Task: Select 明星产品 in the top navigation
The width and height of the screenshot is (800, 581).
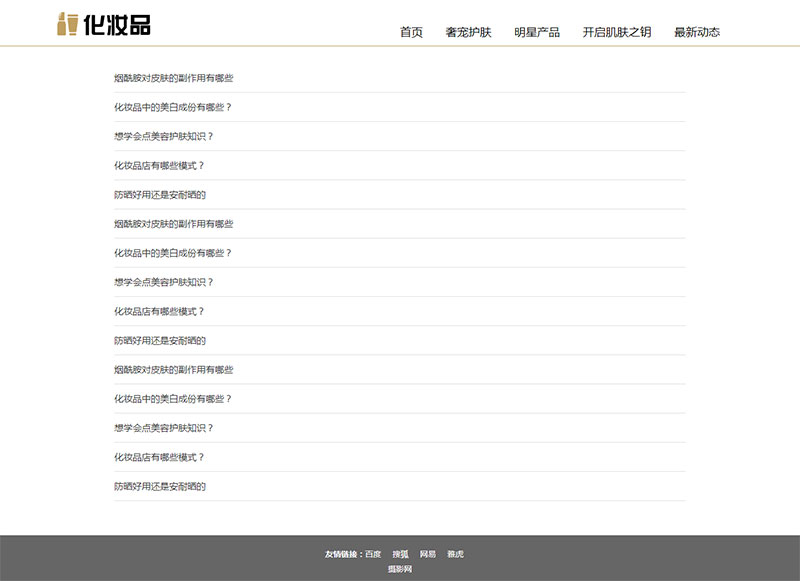Action: coord(537,32)
